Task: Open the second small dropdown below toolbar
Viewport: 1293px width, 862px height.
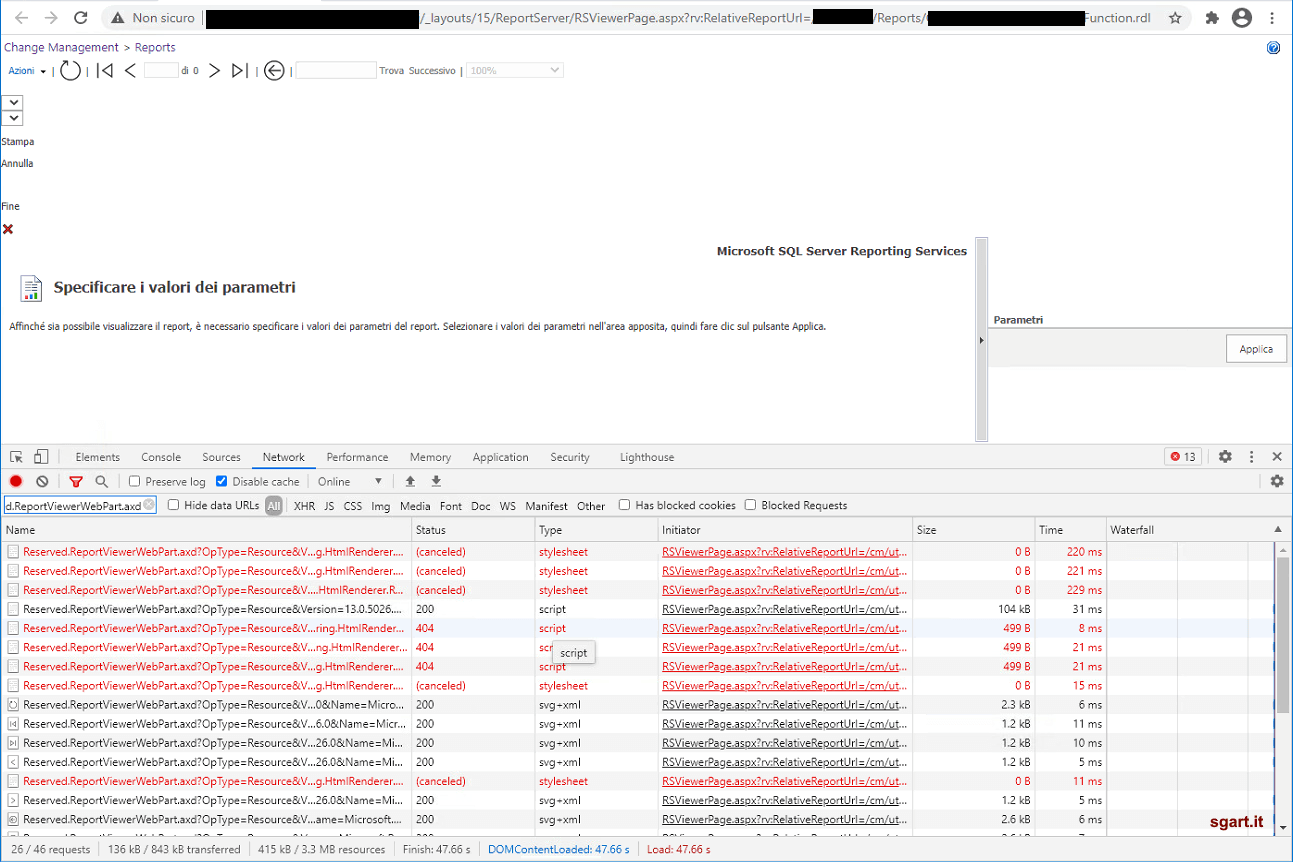Action: tap(12, 118)
